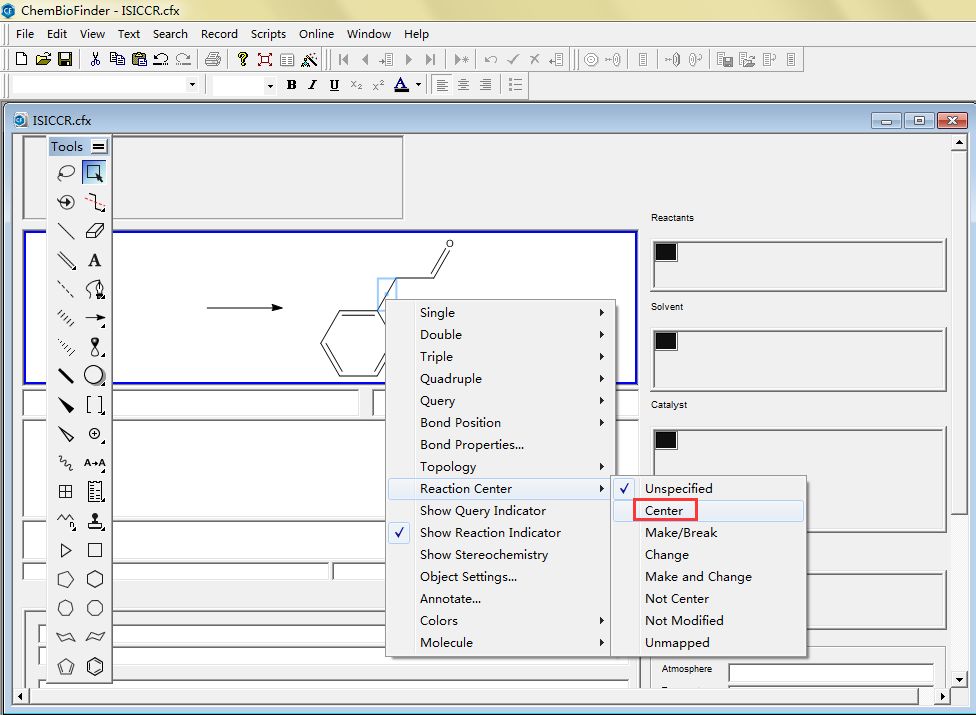Apply Italic formatting
The height and width of the screenshot is (715, 976).
tap(312, 85)
